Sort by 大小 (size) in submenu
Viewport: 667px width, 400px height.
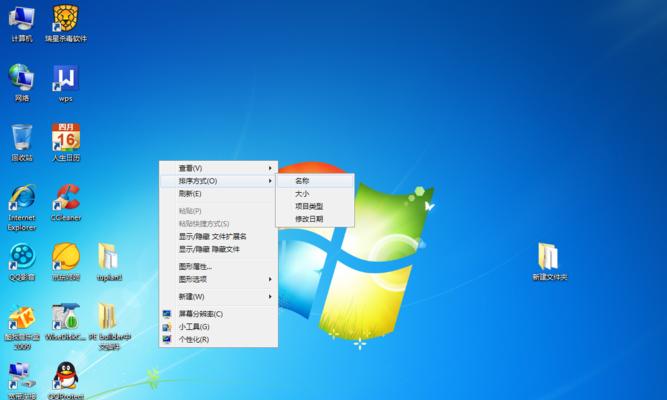315,194
